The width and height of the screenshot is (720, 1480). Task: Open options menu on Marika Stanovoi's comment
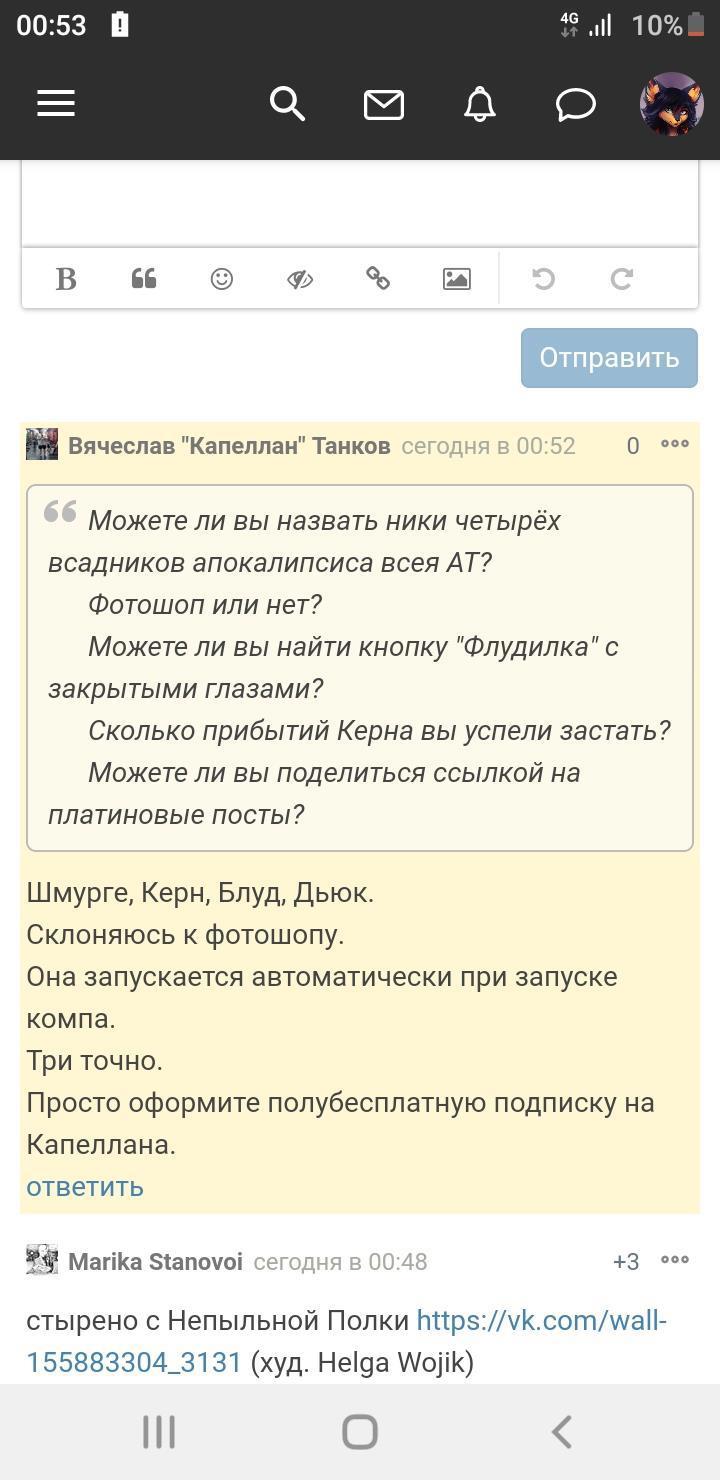(x=675, y=1260)
